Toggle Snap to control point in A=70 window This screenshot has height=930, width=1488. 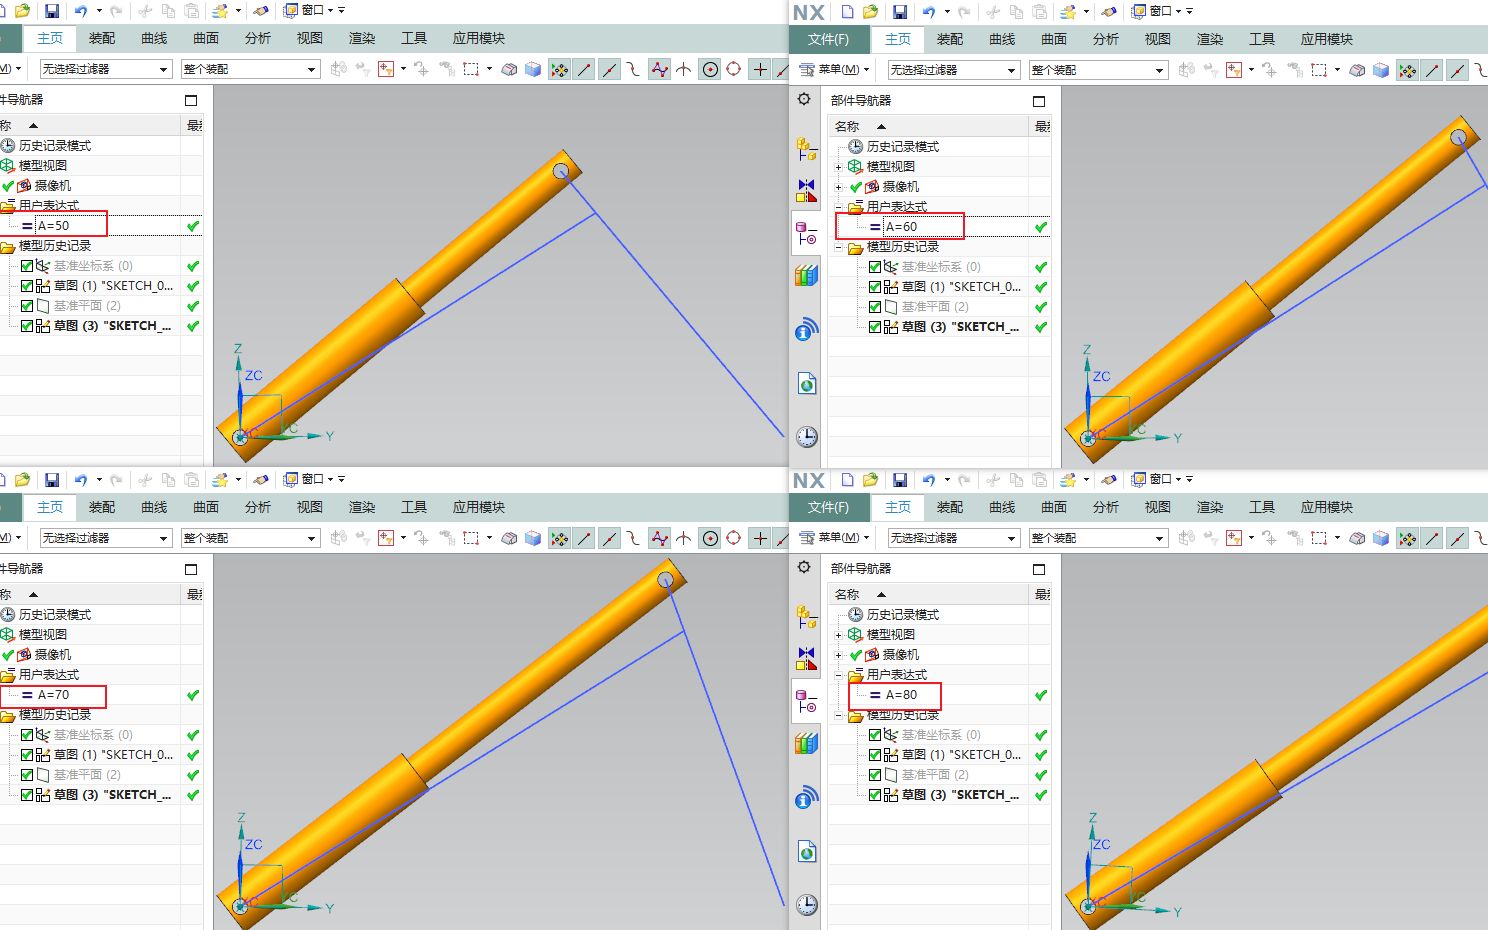659,538
